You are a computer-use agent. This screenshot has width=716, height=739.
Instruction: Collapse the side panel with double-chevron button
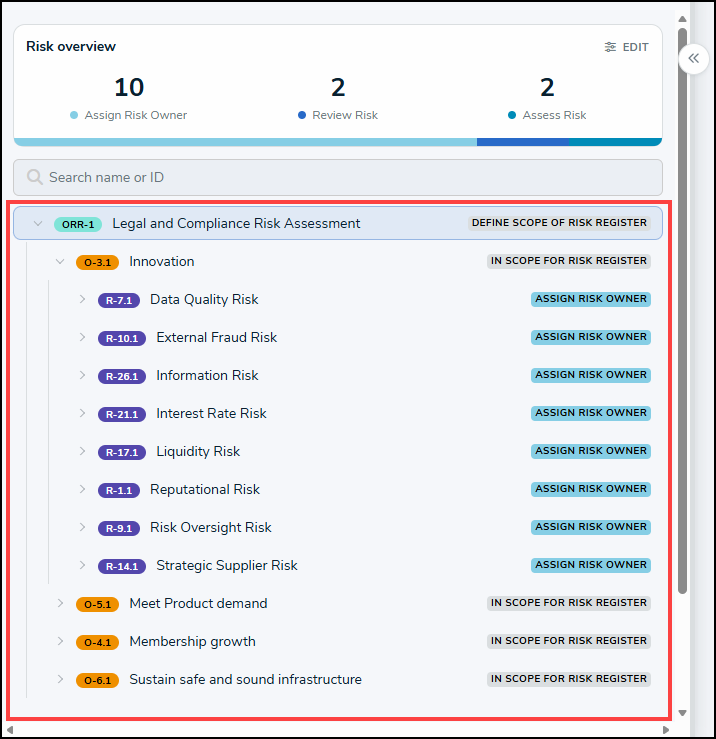click(x=693, y=58)
